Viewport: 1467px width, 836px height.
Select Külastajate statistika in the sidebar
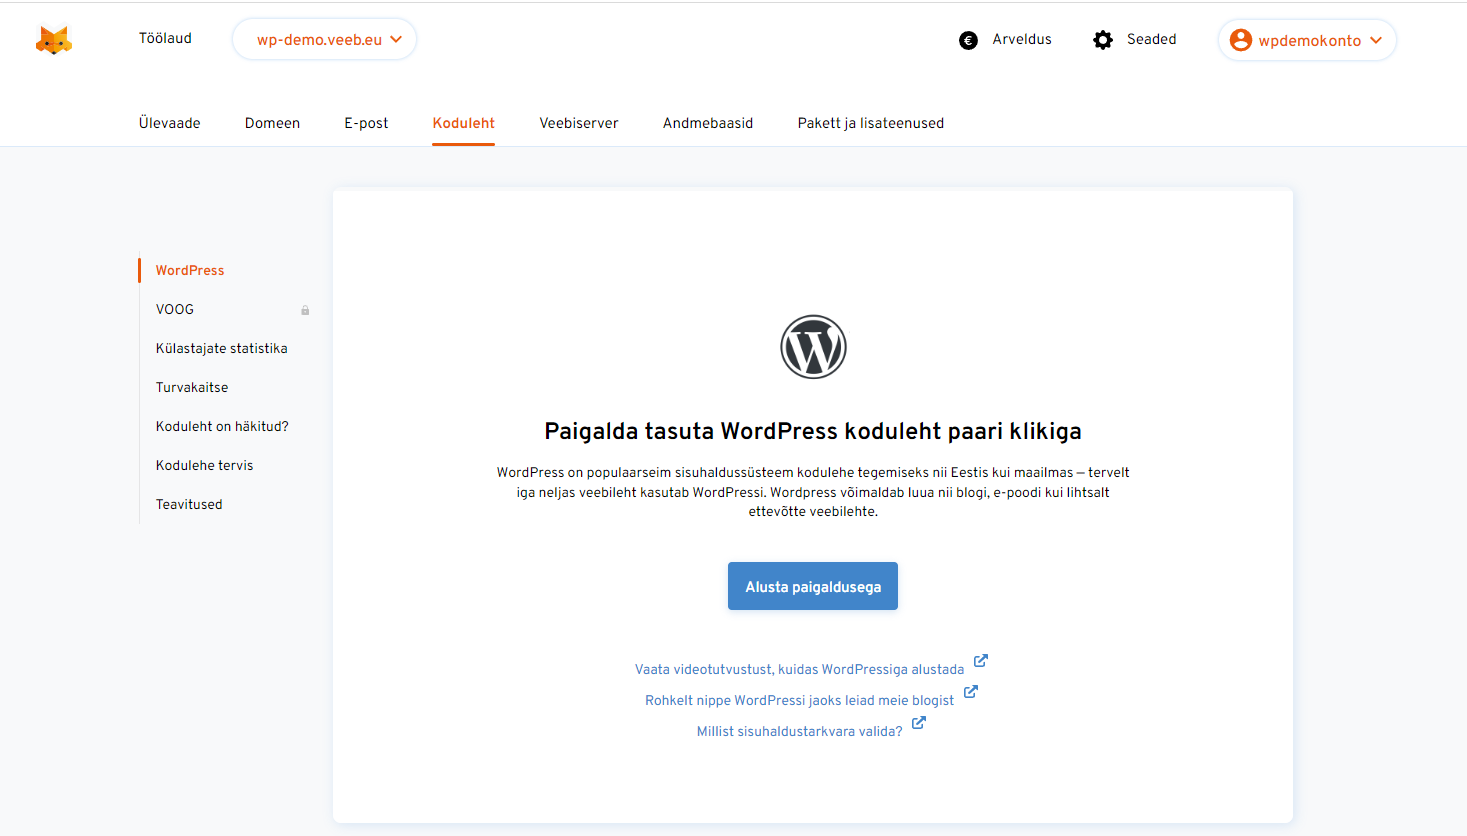pyautogui.click(x=221, y=348)
